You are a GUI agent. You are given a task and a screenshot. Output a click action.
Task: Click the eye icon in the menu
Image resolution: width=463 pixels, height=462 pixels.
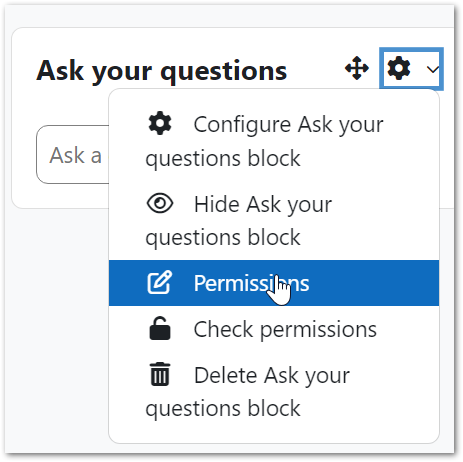pyautogui.click(x=160, y=203)
